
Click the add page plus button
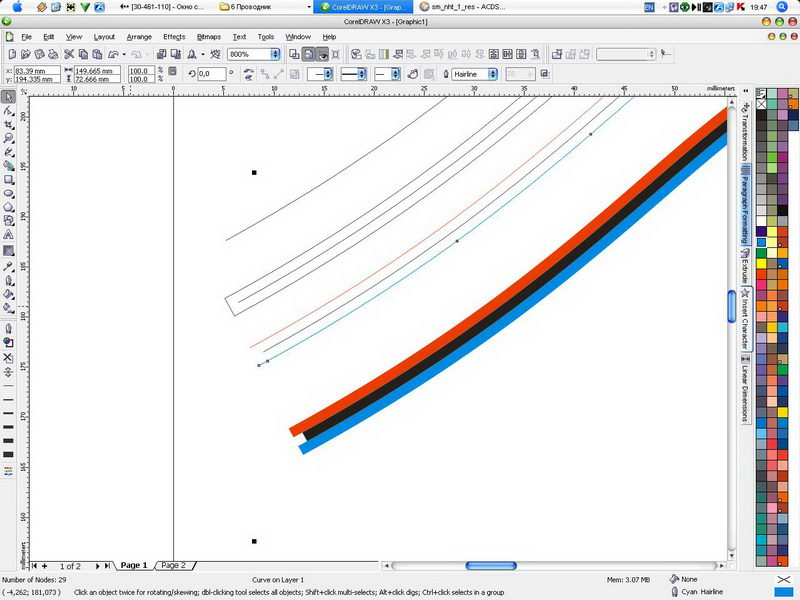coord(44,566)
